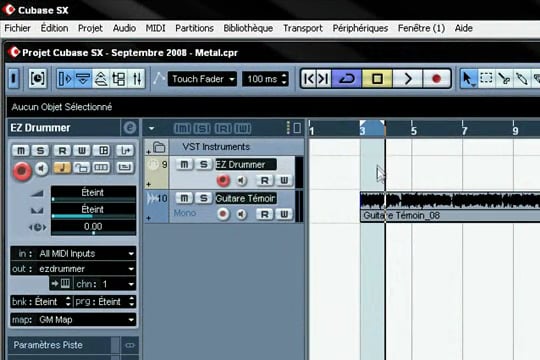Viewport: 540px width, 360px height.
Task: Open the 'in: All MIDI Inputs' dropdown
Action: [73, 254]
